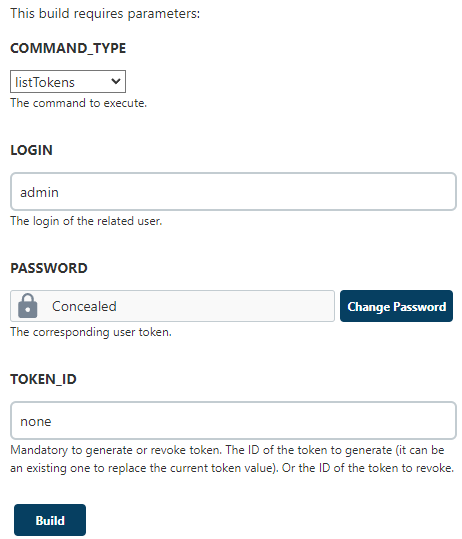This screenshot has height=539, width=462.
Task: Click the 'listTokens' text in the select box
Action: [45, 82]
